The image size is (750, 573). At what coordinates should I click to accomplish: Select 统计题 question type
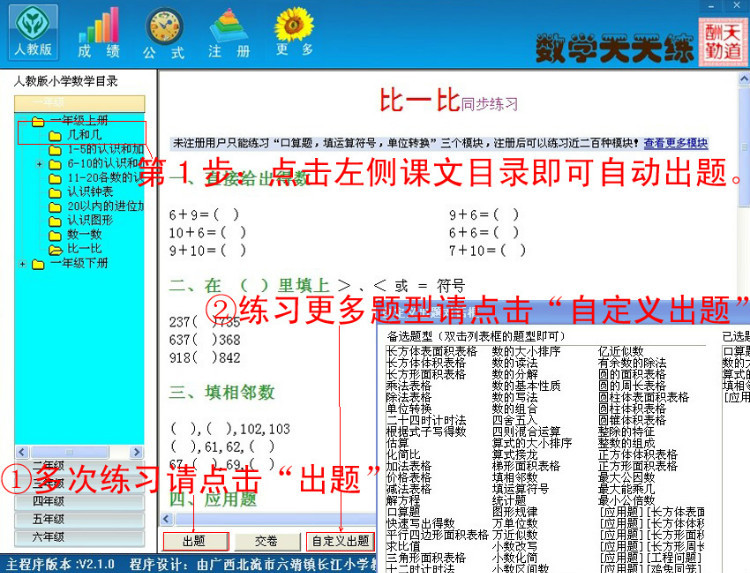[509, 501]
